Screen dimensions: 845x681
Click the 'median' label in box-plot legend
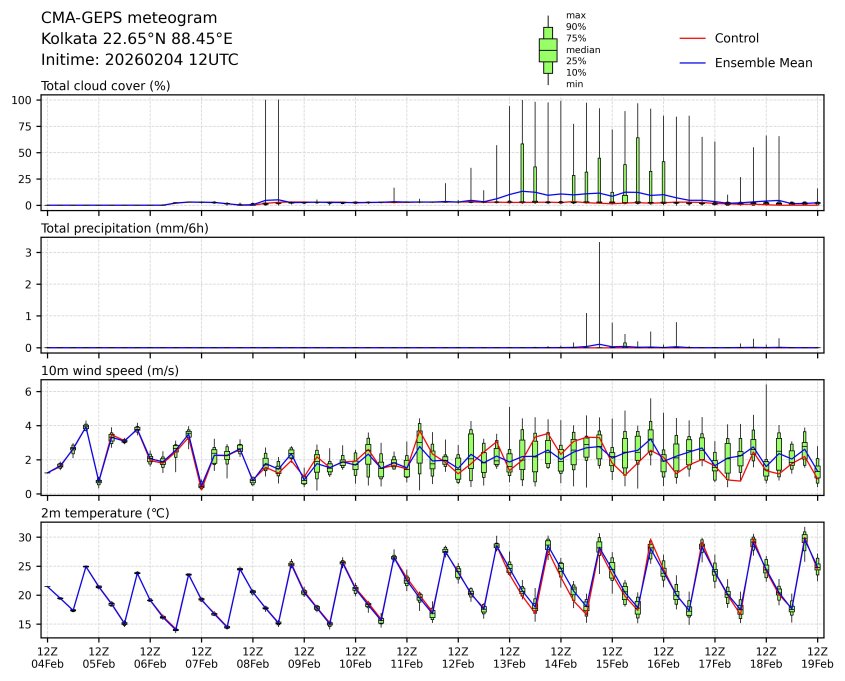[577, 49]
